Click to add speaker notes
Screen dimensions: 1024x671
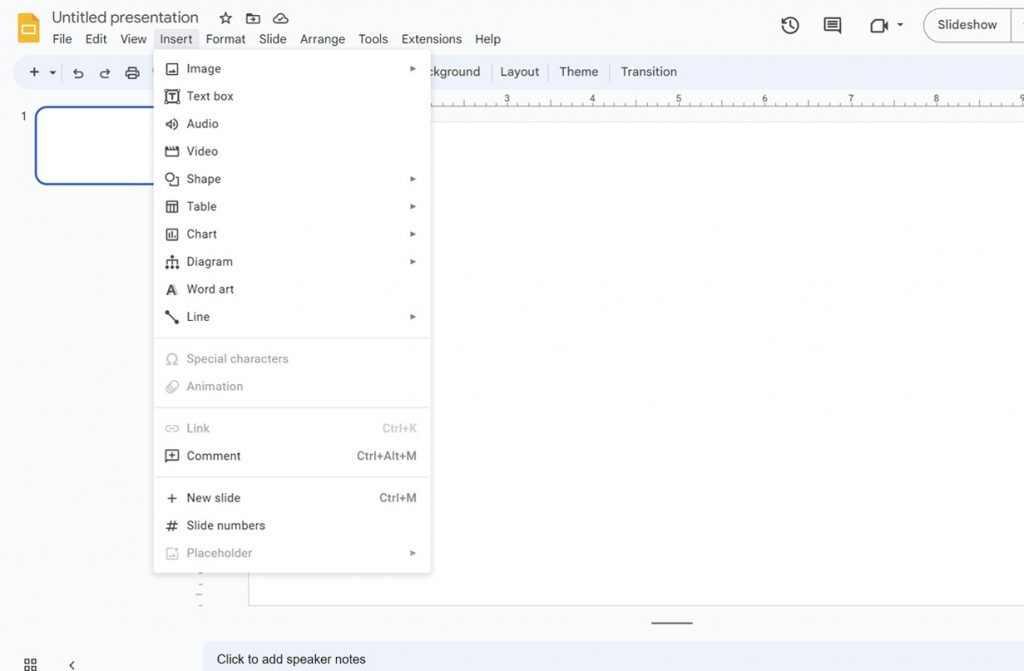pyautogui.click(x=291, y=659)
